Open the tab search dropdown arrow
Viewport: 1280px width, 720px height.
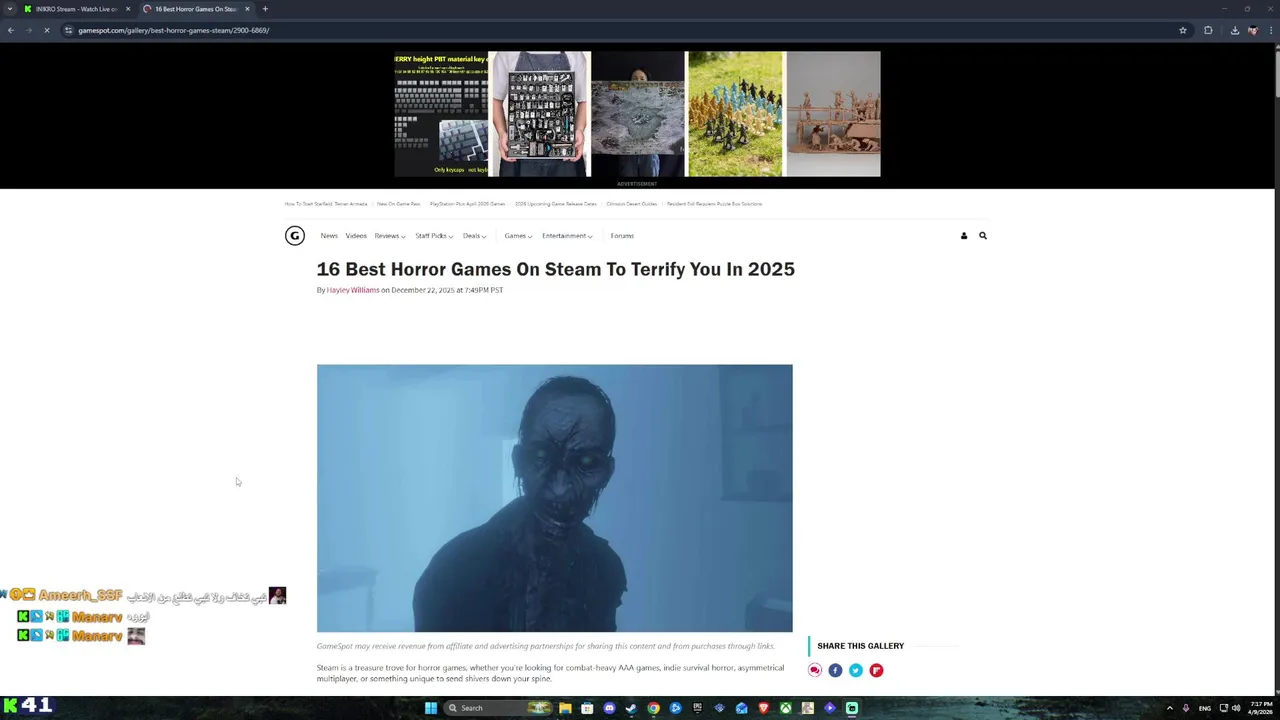(x=10, y=9)
